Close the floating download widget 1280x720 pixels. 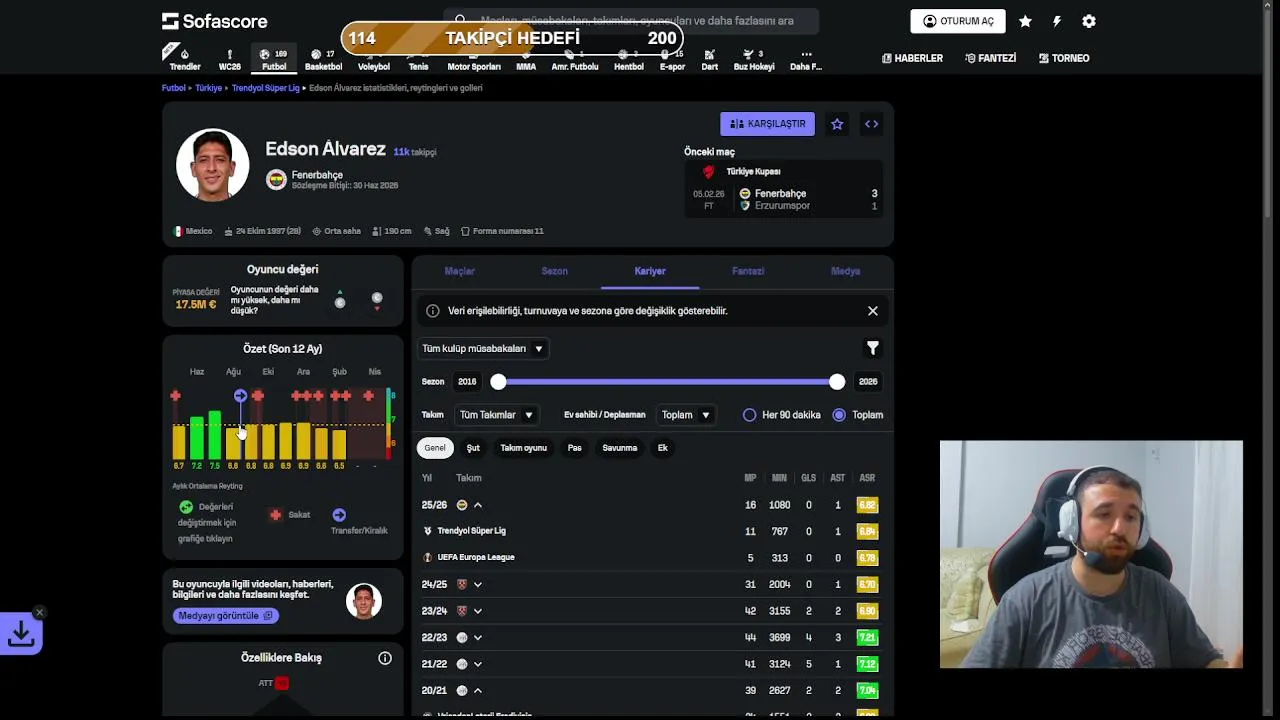[39, 612]
